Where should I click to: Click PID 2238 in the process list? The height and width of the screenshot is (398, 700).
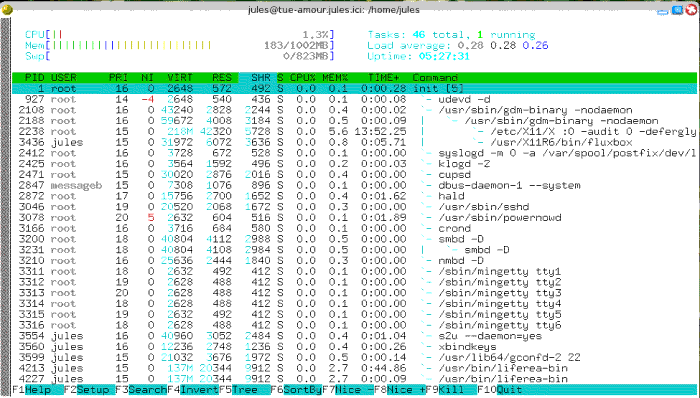[32, 132]
